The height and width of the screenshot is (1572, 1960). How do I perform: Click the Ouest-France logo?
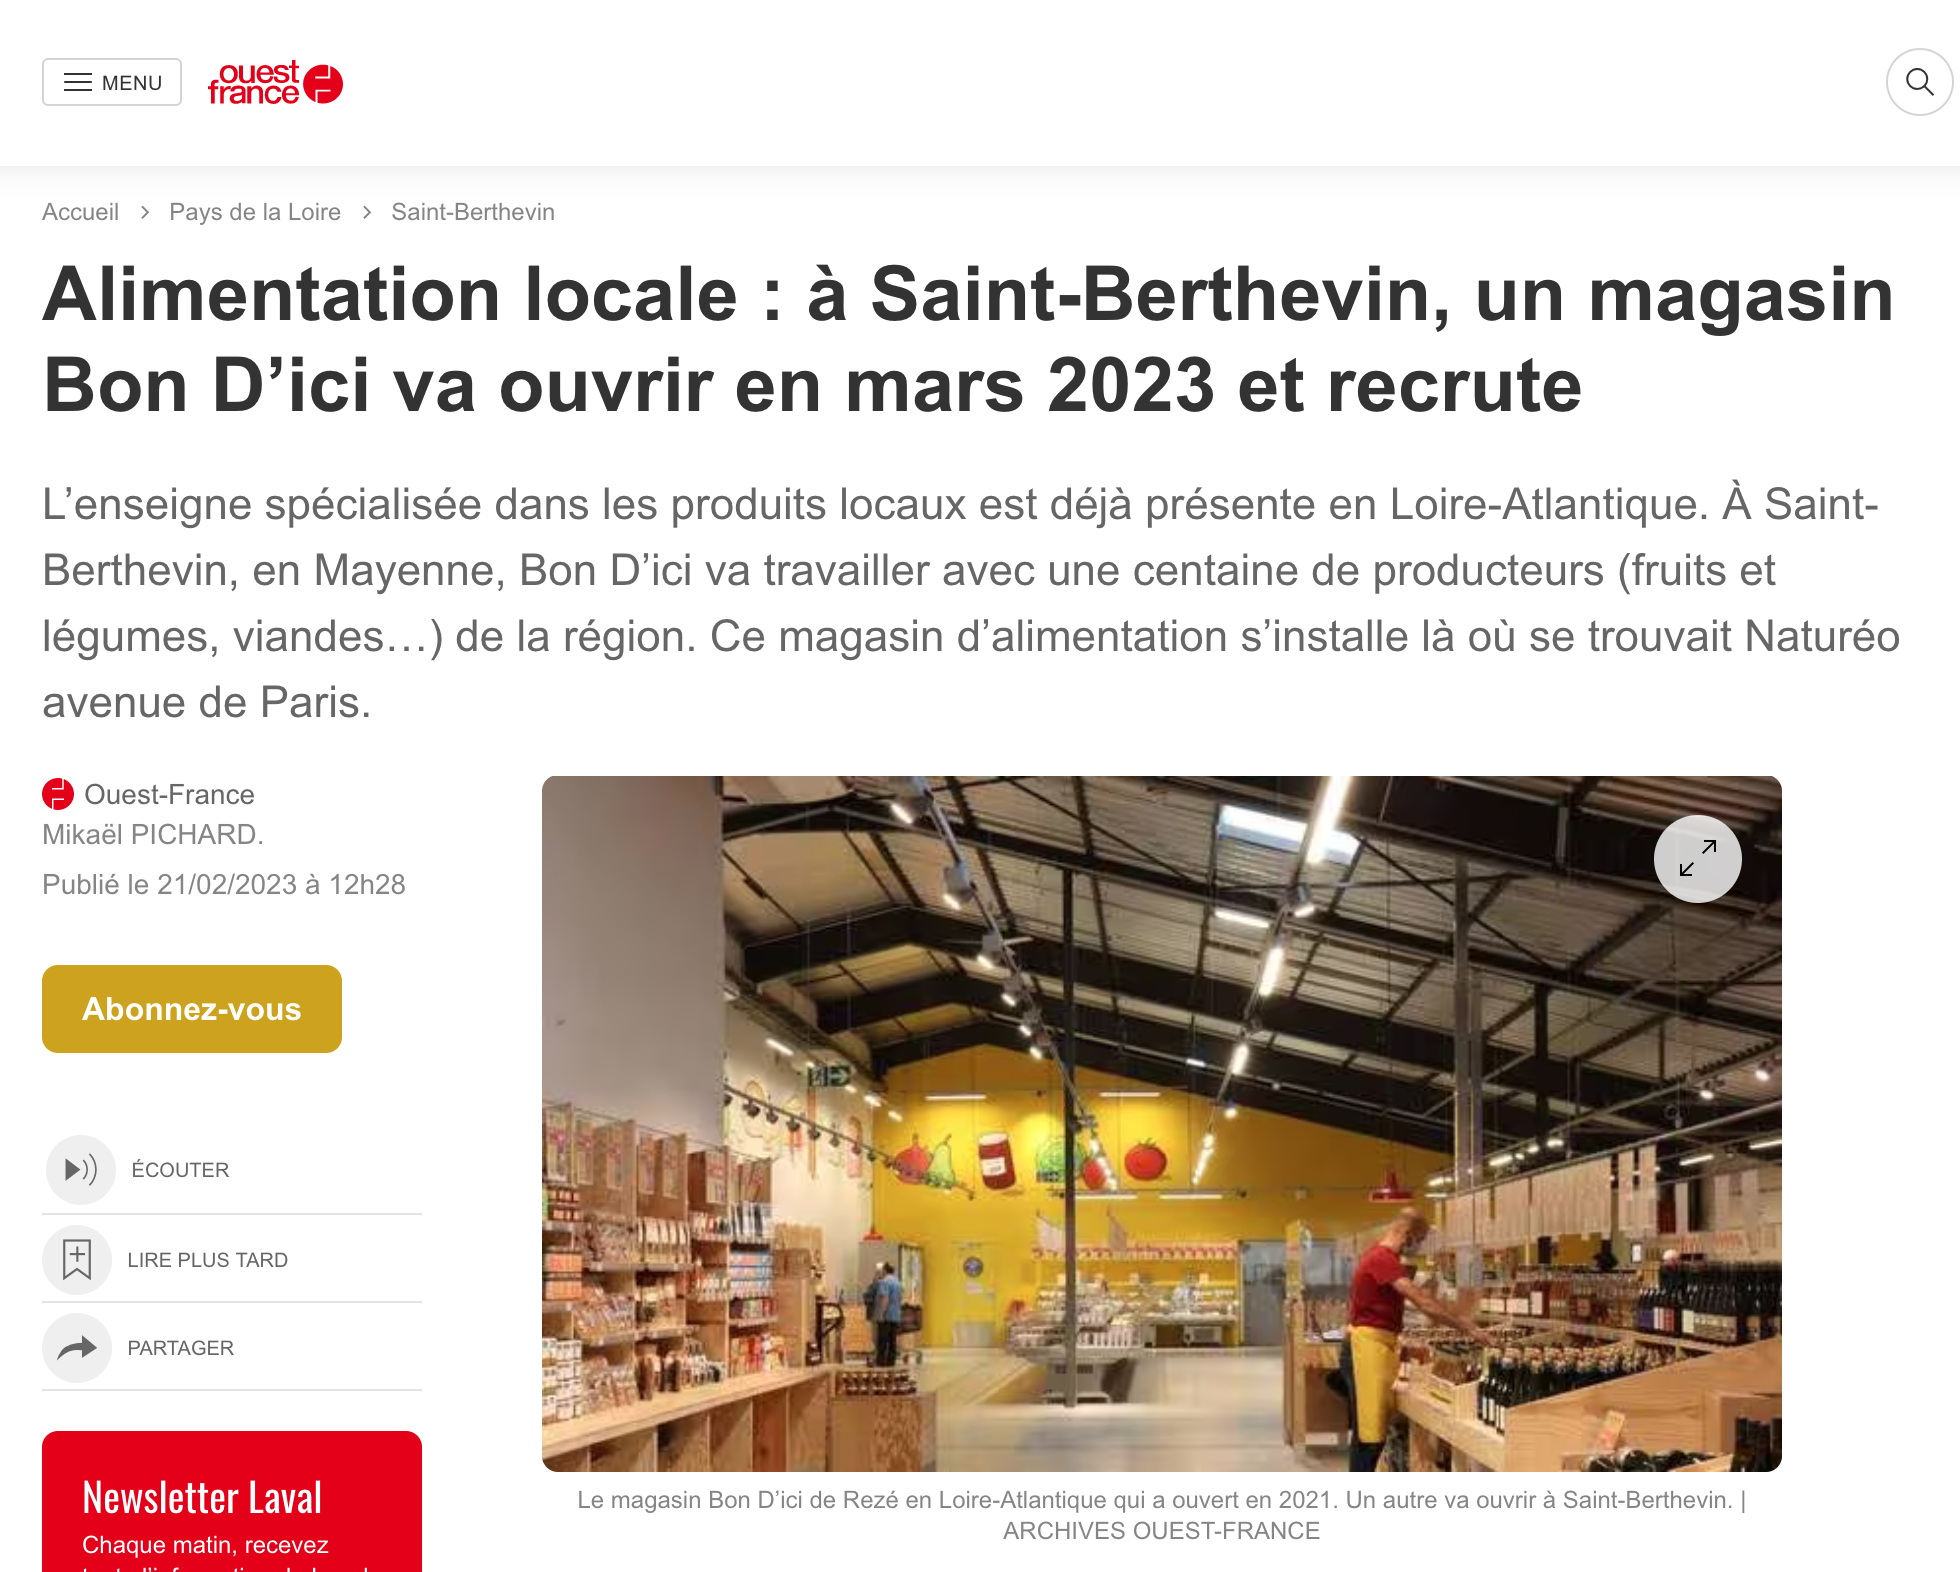coord(275,83)
